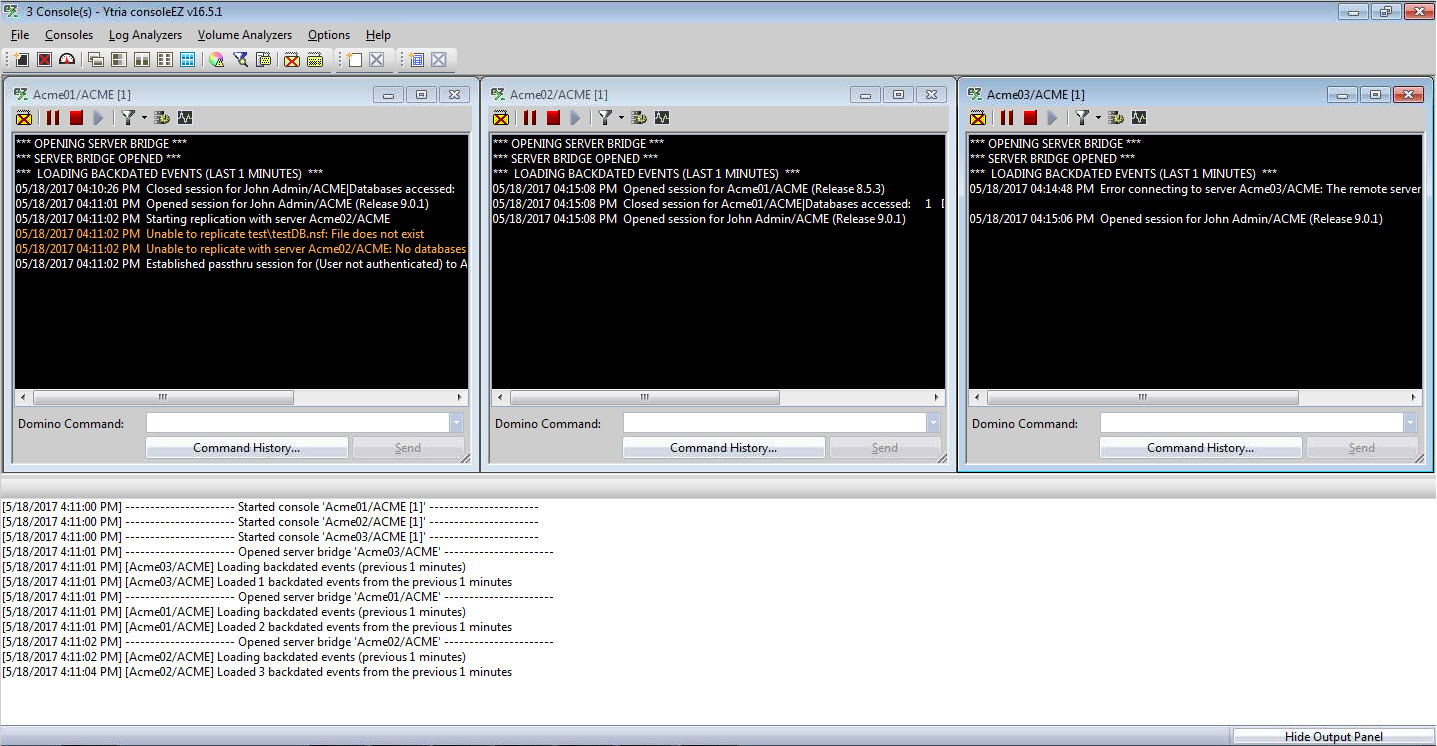Open the color legend tool in the toolbar
The width and height of the screenshot is (1437, 746).
216,59
